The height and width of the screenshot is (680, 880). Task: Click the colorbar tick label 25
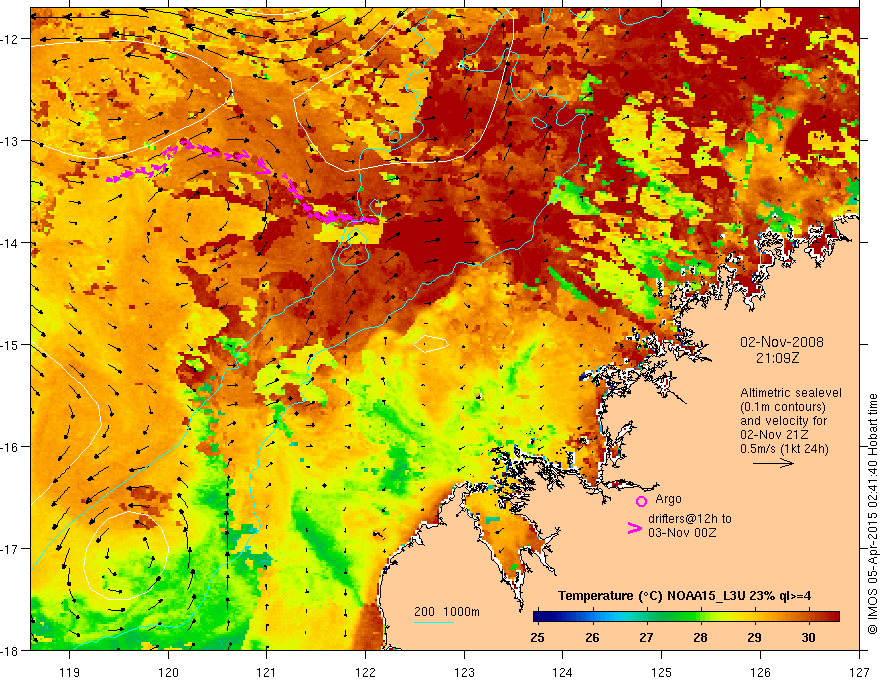pyautogui.click(x=537, y=638)
